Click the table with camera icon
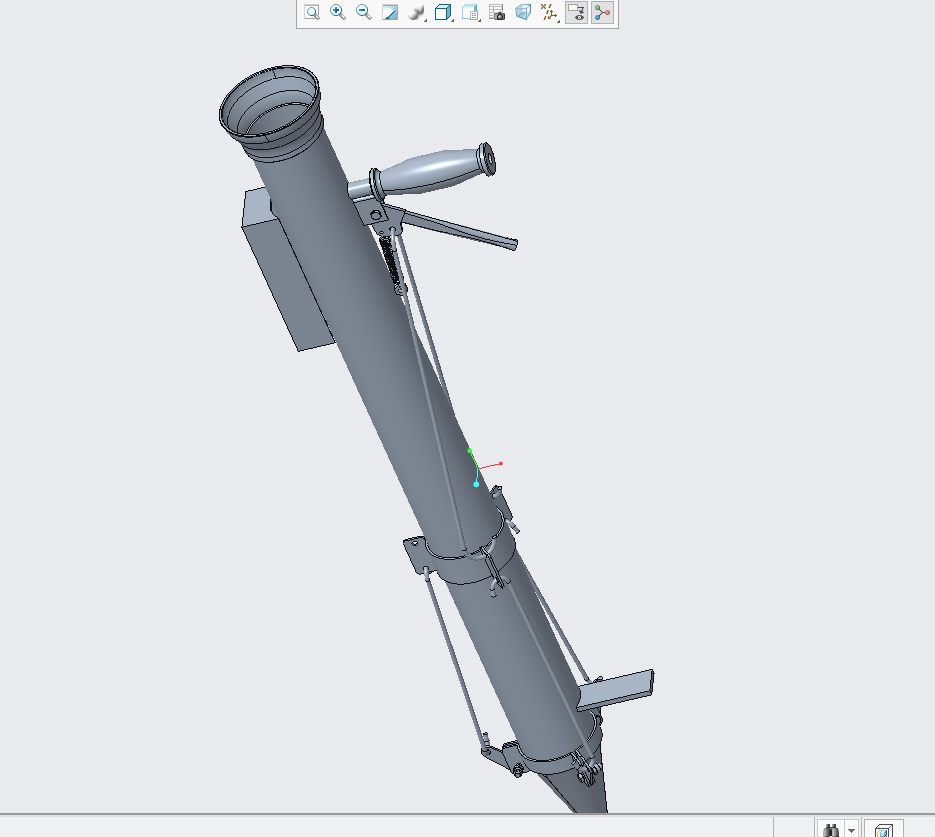 click(x=497, y=13)
